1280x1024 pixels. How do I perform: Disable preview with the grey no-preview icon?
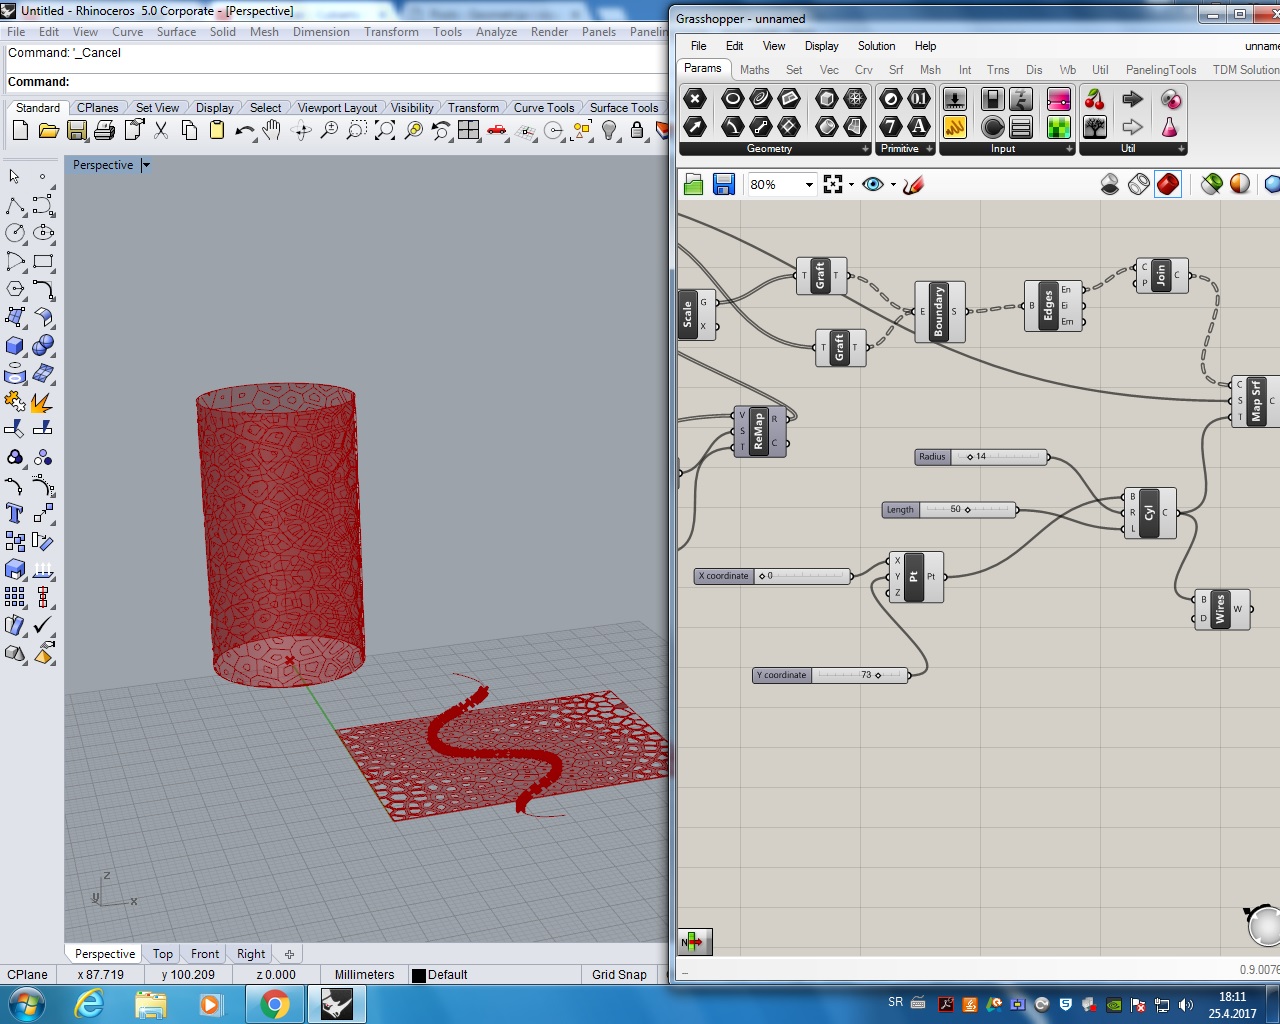click(1110, 184)
